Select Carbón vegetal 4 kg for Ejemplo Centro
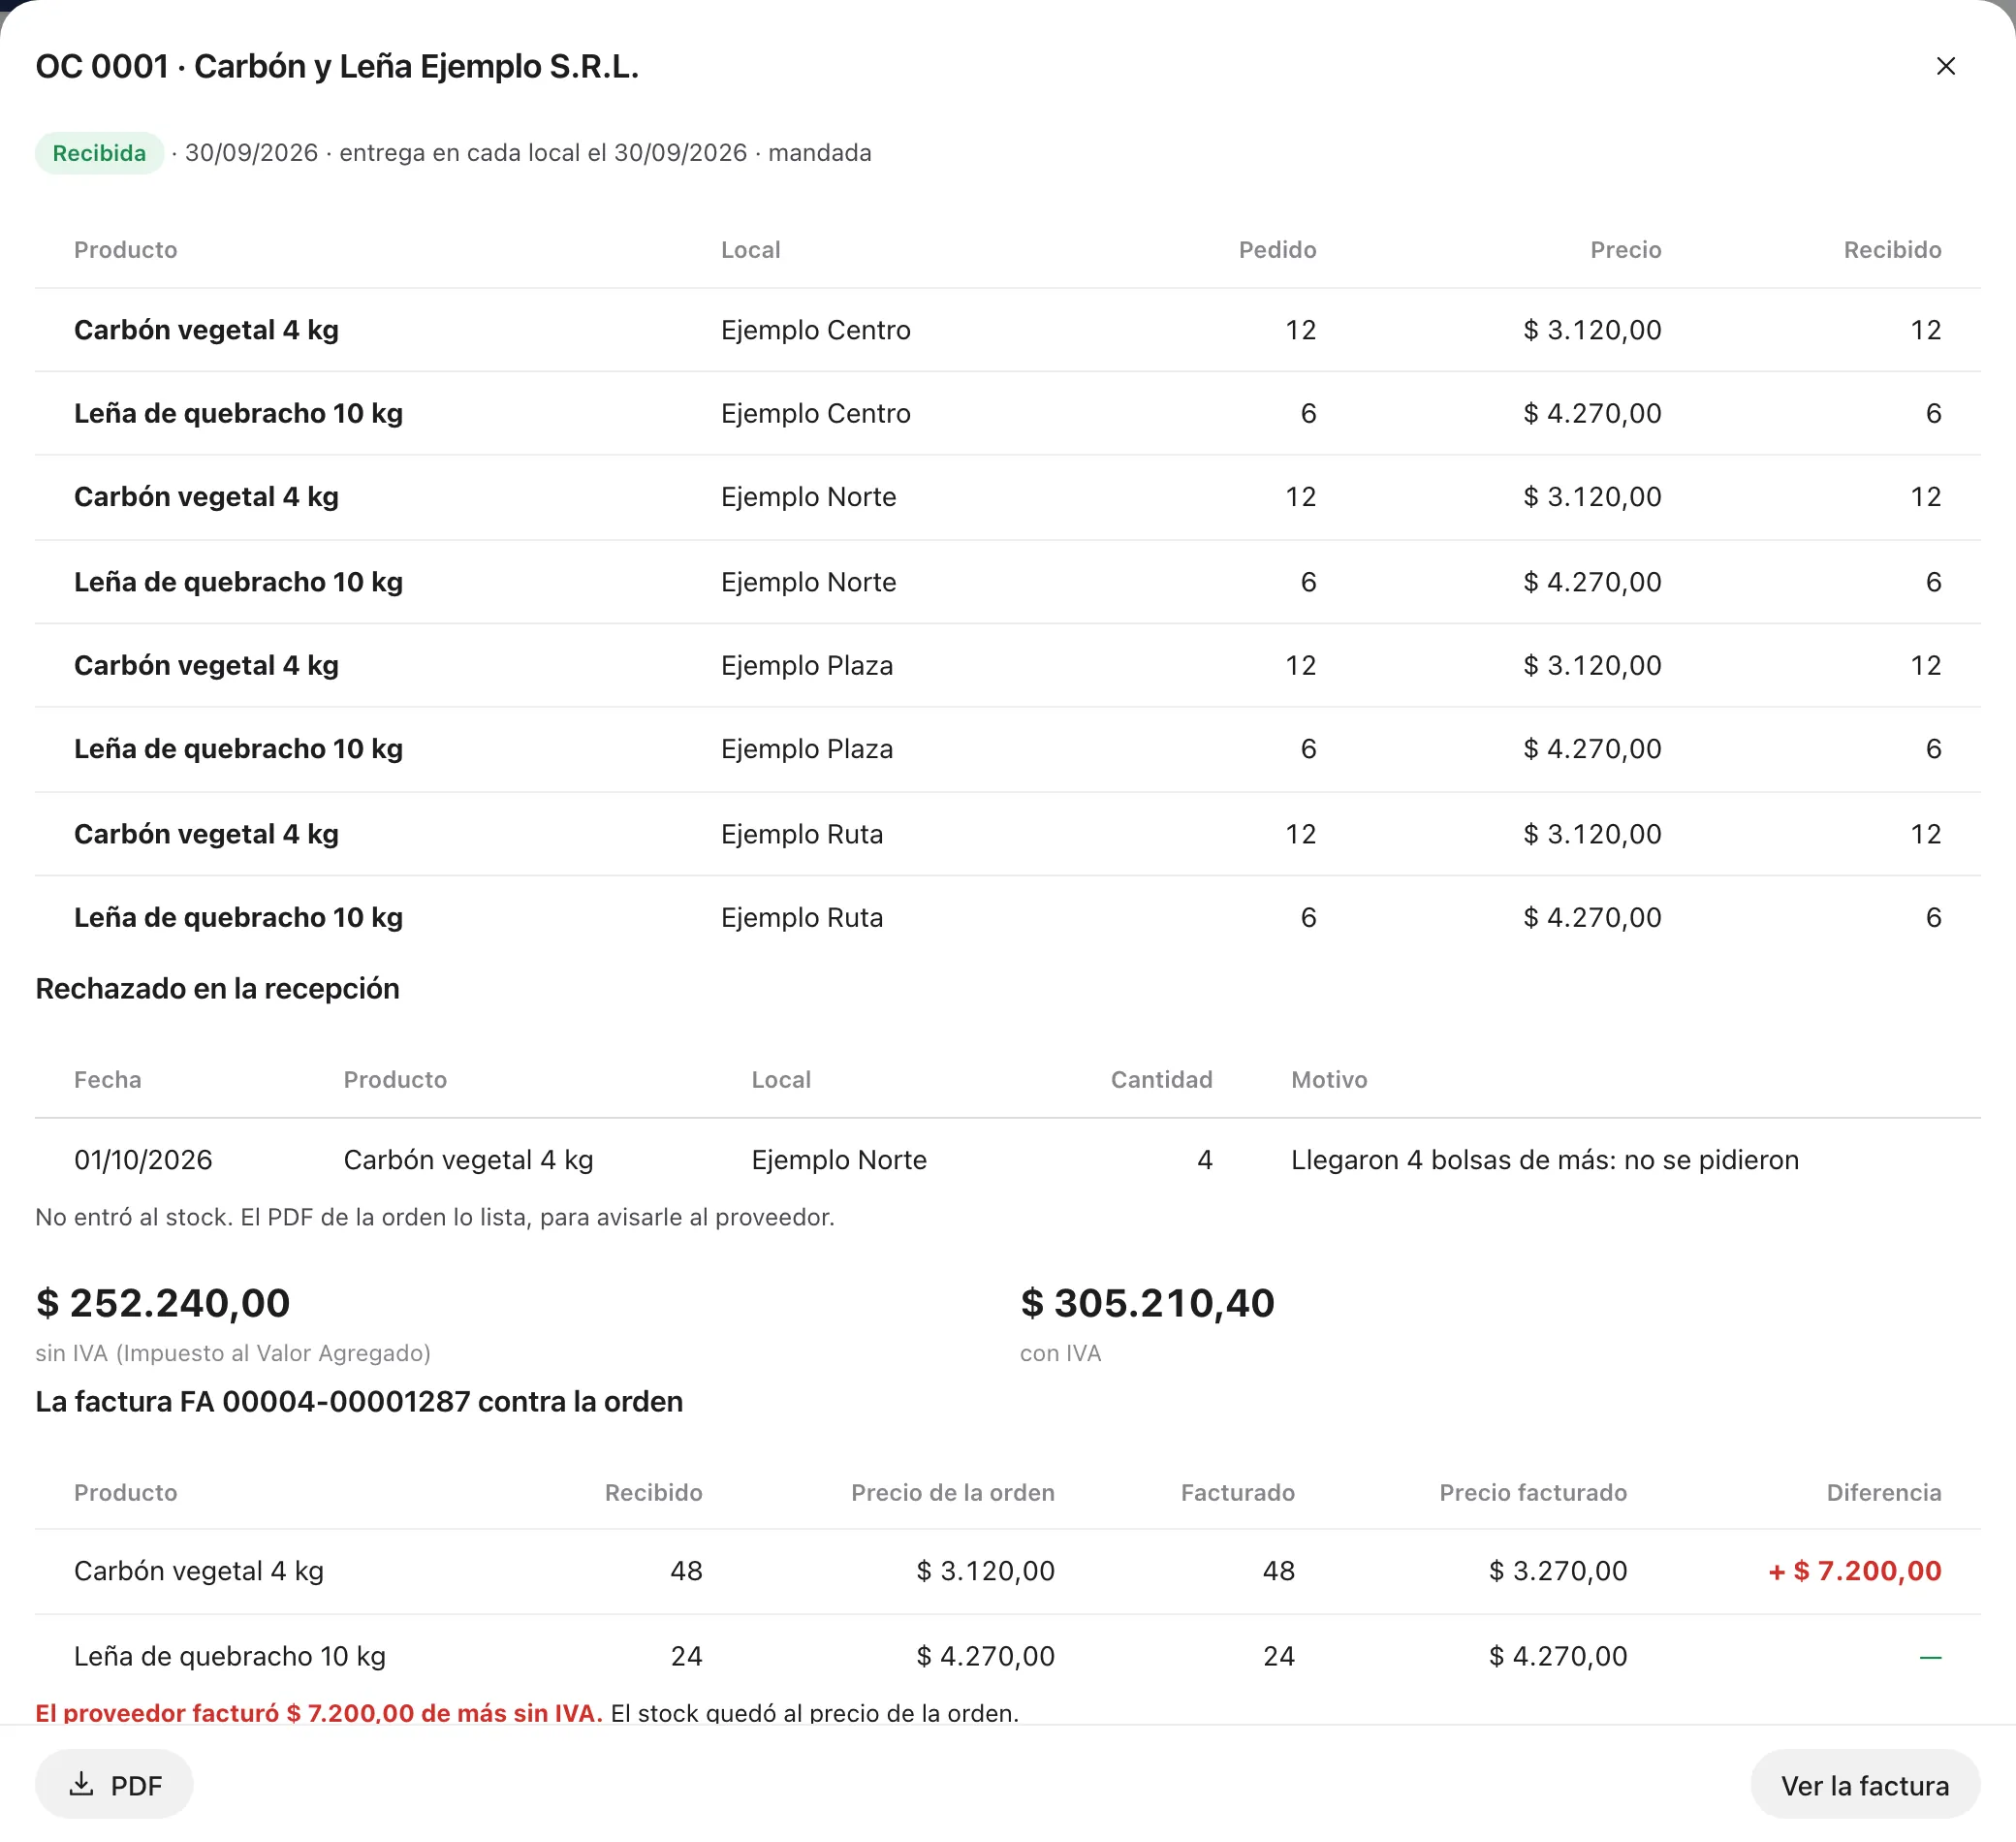This screenshot has height=1842, width=2016. pyautogui.click(x=1007, y=330)
